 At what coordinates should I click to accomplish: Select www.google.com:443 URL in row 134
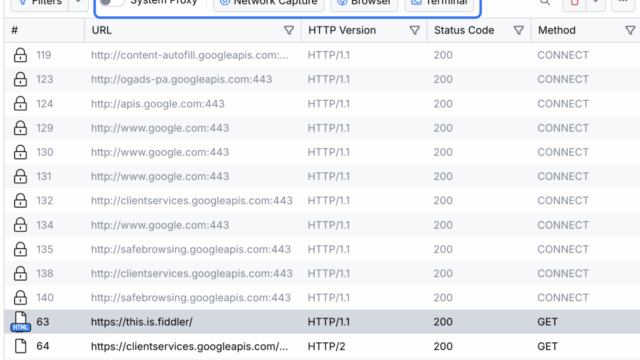160,225
